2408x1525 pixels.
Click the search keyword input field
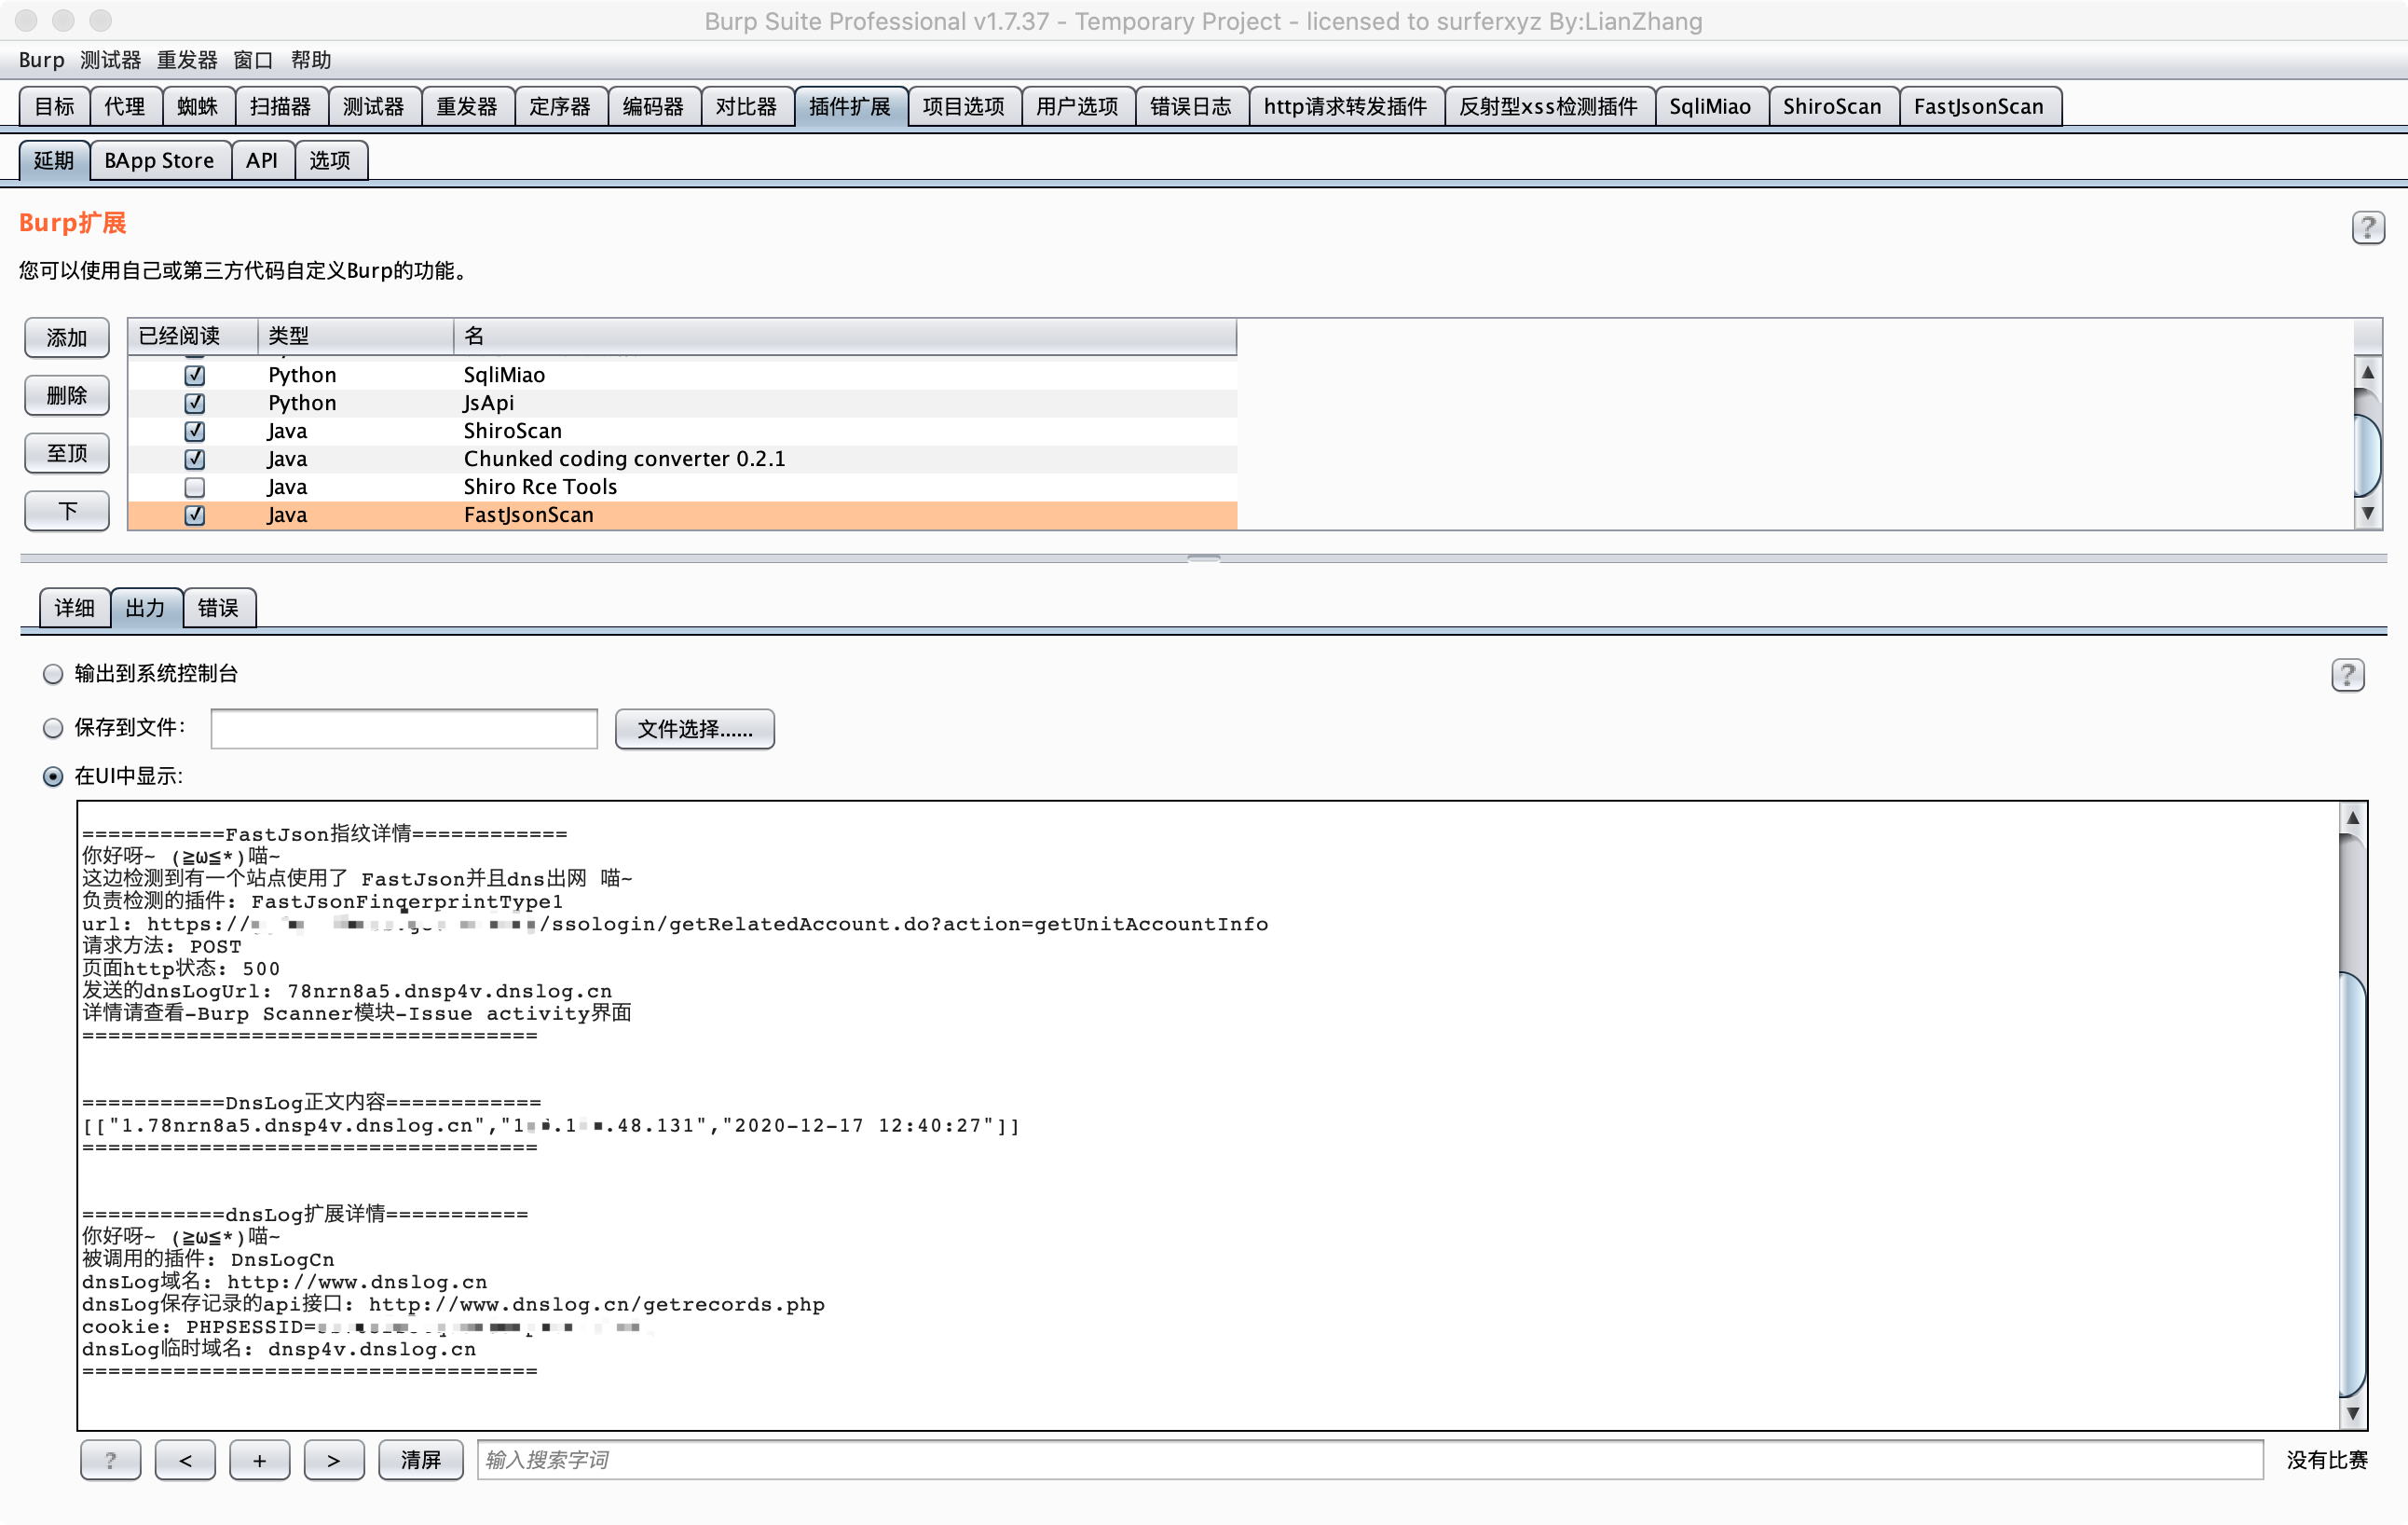point(1368,1459)
